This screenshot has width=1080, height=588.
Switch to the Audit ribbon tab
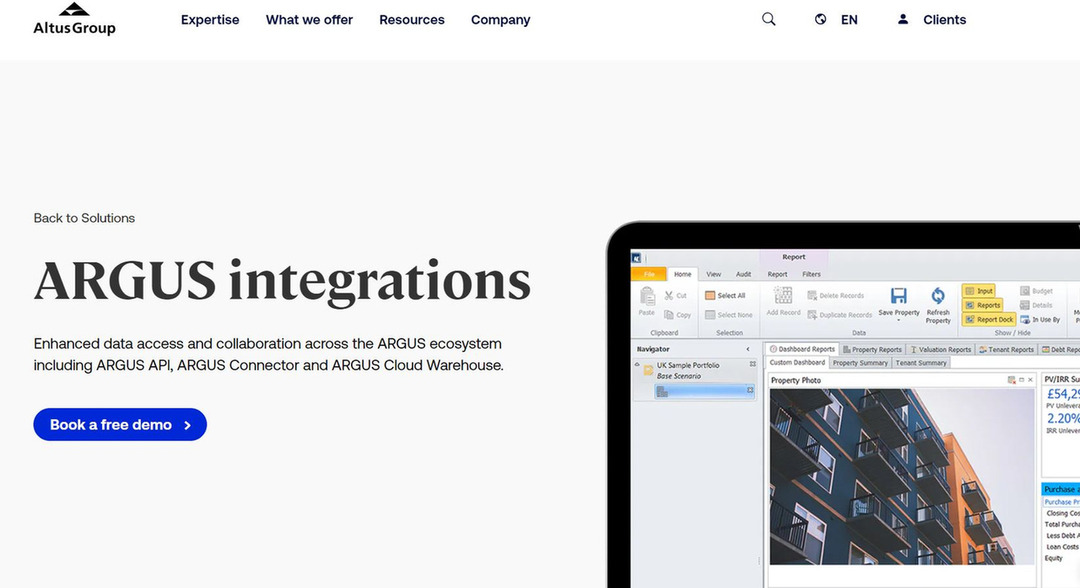click(743, 274)
